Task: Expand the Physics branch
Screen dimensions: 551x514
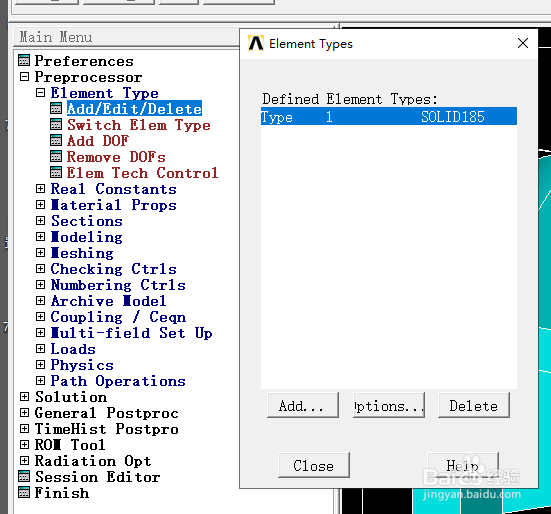Action: (40, 365)
